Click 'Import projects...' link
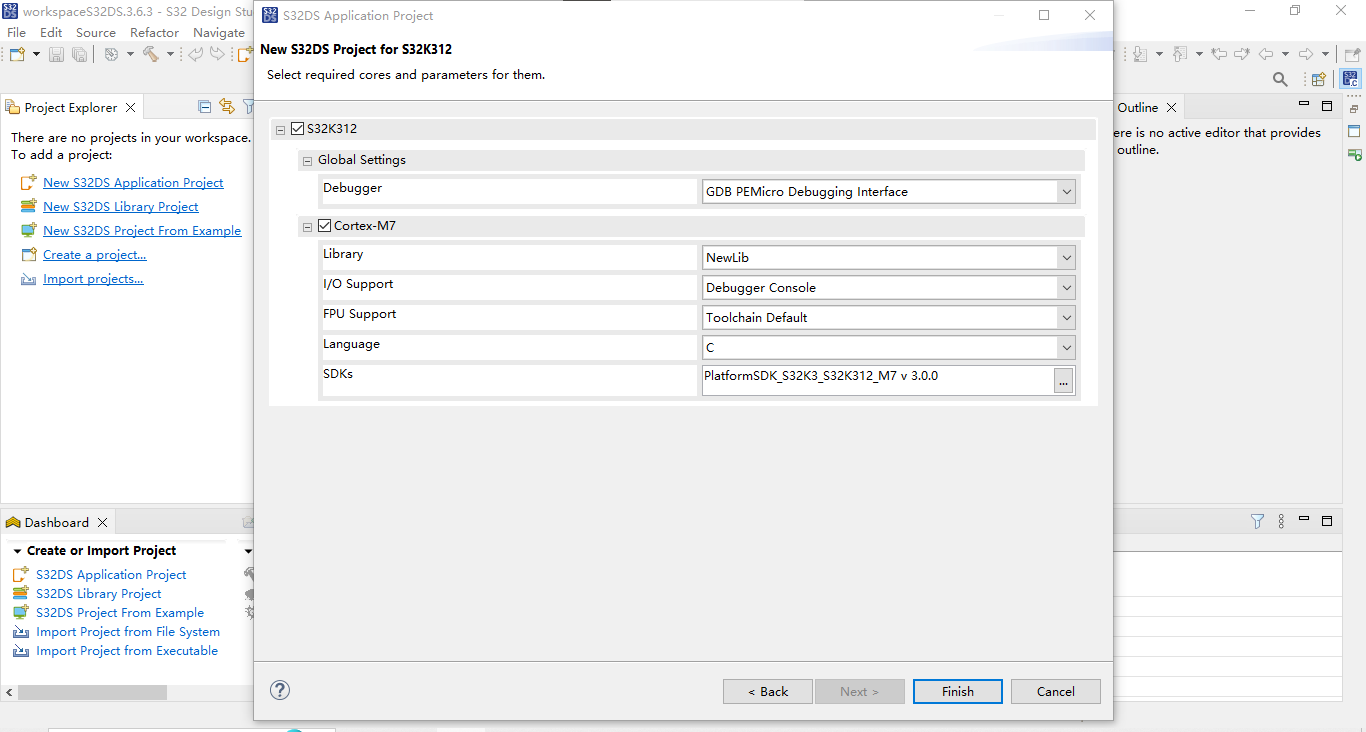Image resolution: width=1366 pixels, height=732 pixels. [x=93, y=278]
